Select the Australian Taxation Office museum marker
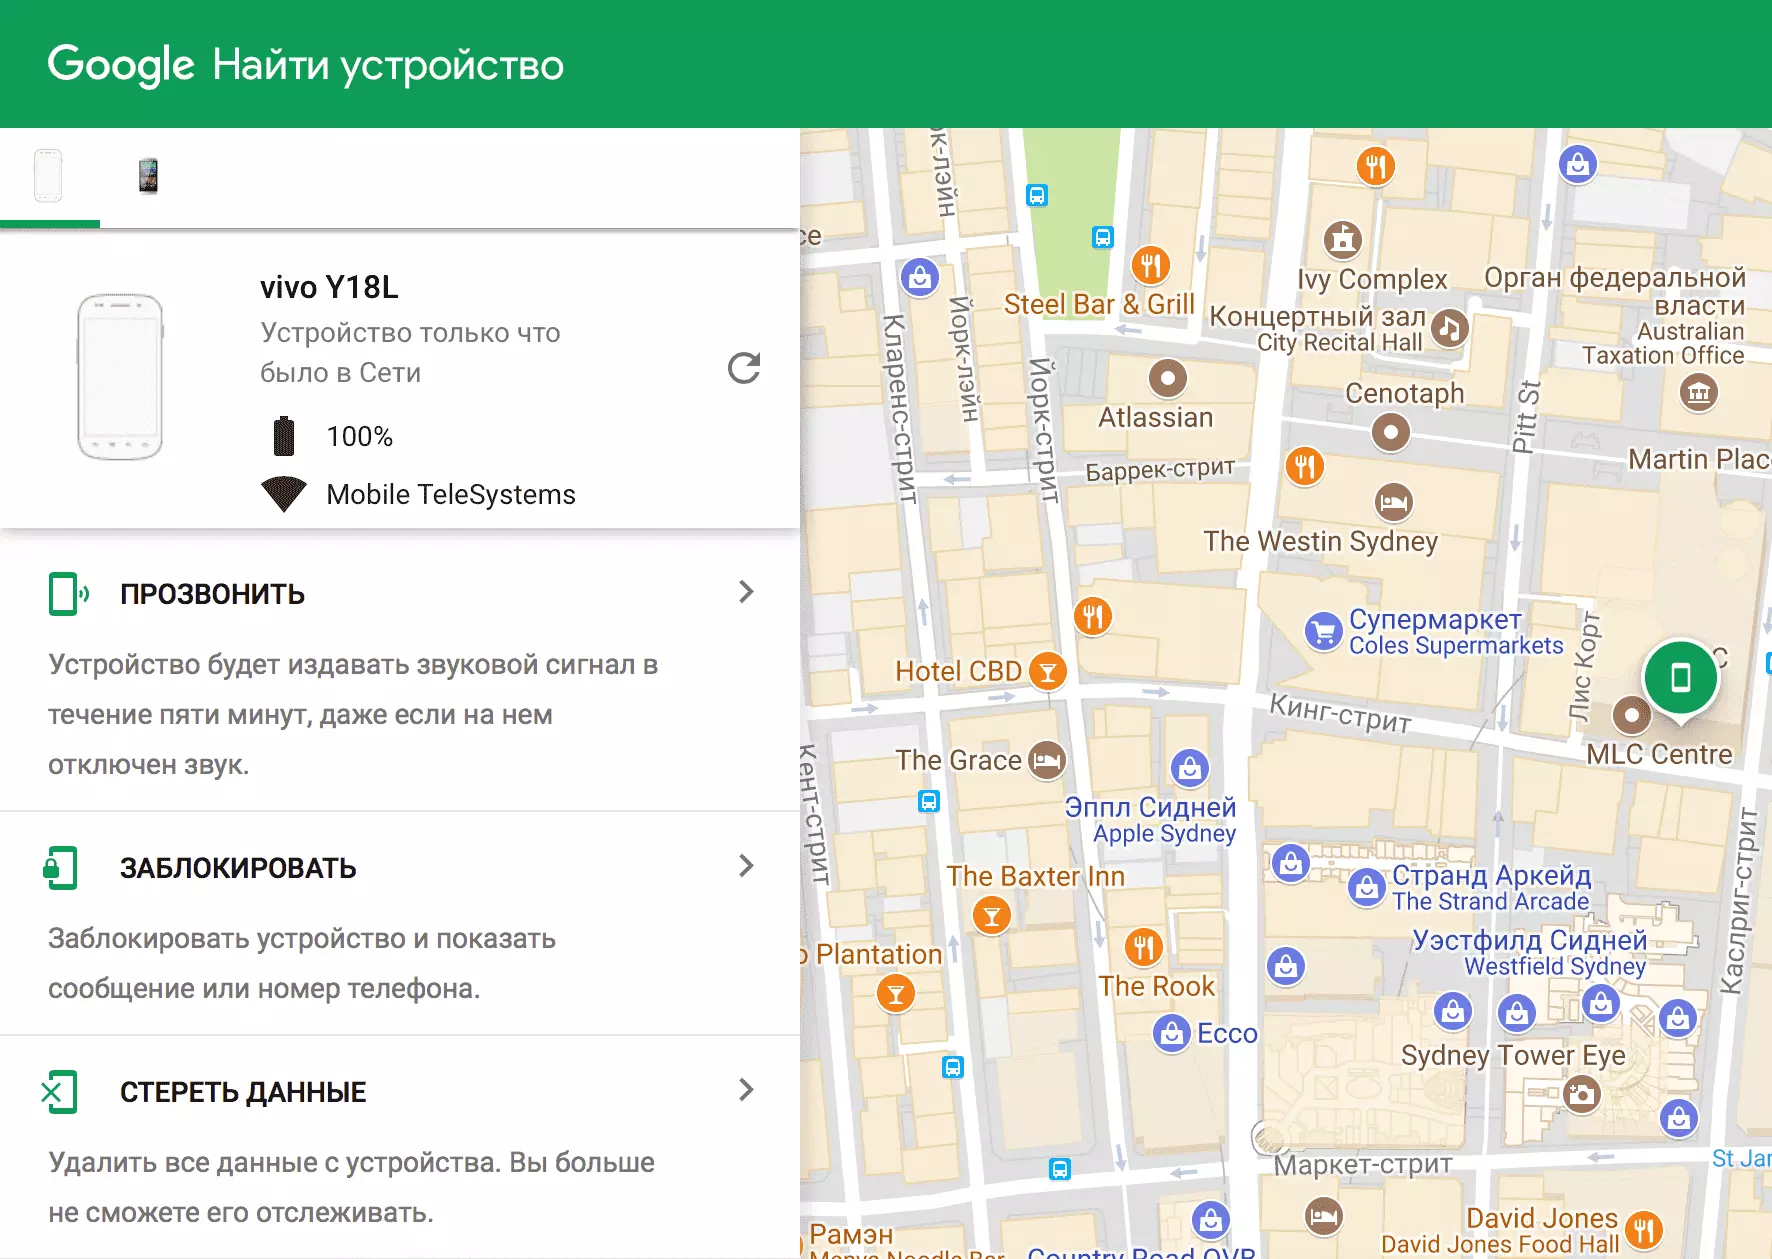The width and height of the screenshot is (1772, 1259). click(1699, 393)
